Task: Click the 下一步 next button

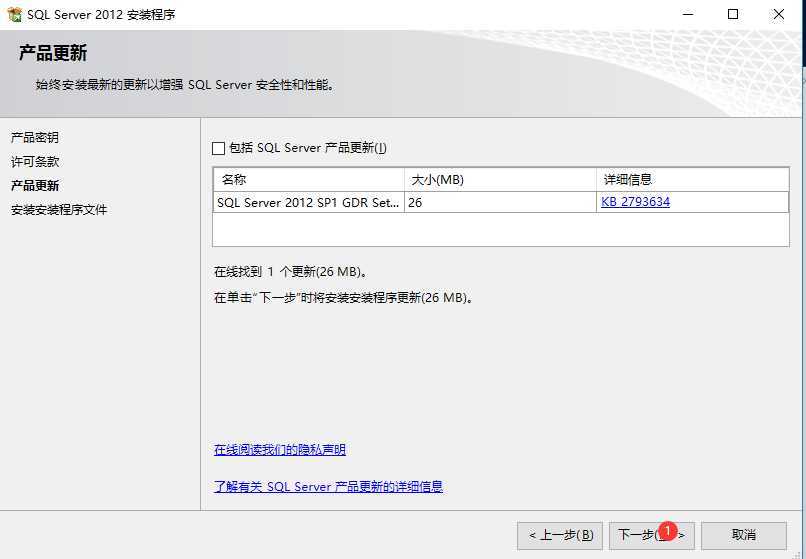Action: pos(652,535)
